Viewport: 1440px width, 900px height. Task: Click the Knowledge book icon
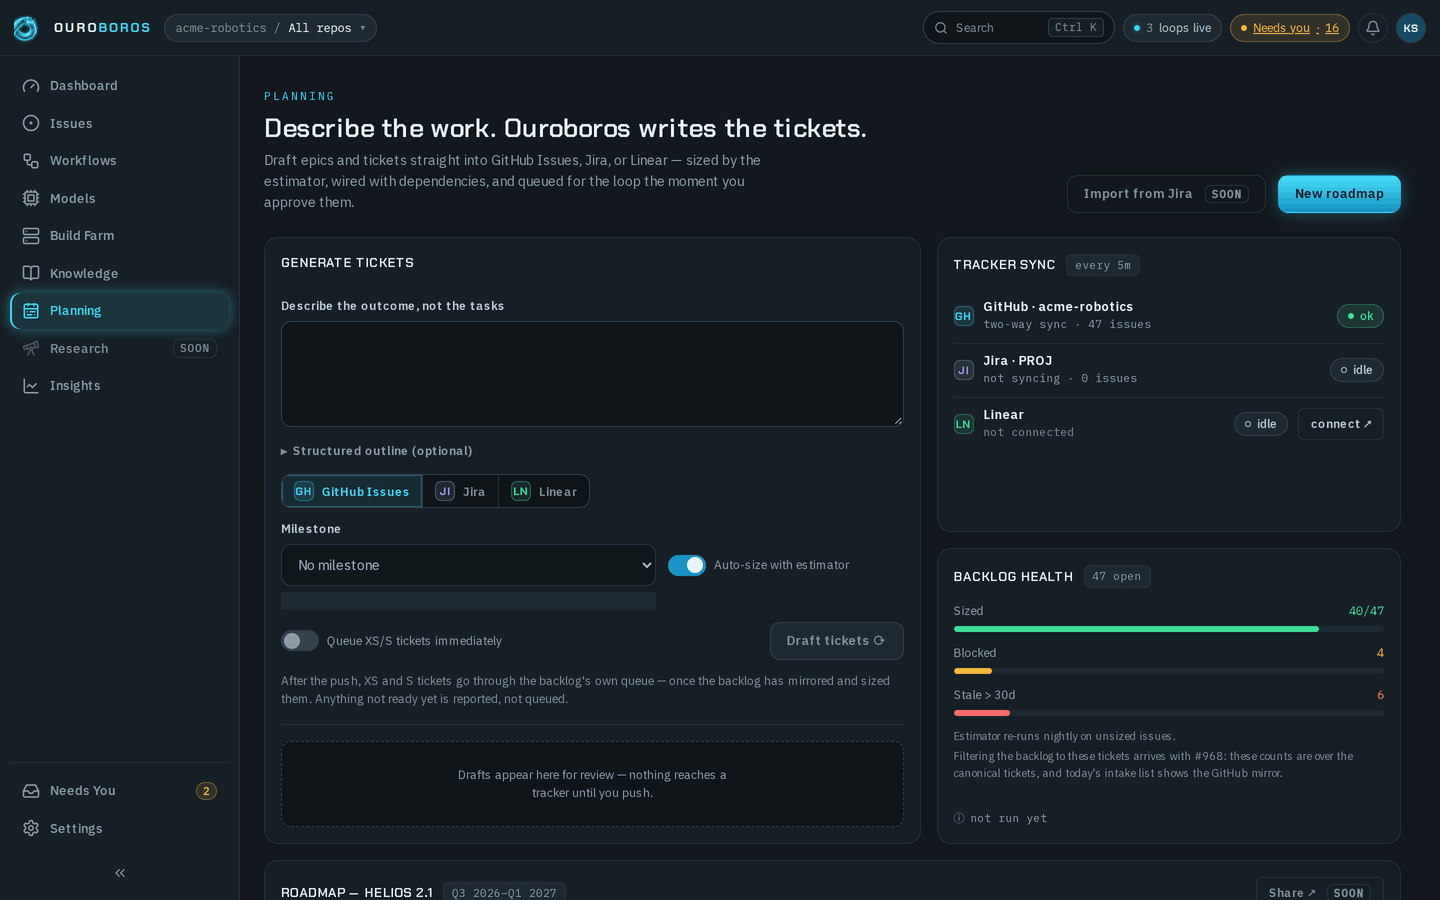[x=31, y=273]
